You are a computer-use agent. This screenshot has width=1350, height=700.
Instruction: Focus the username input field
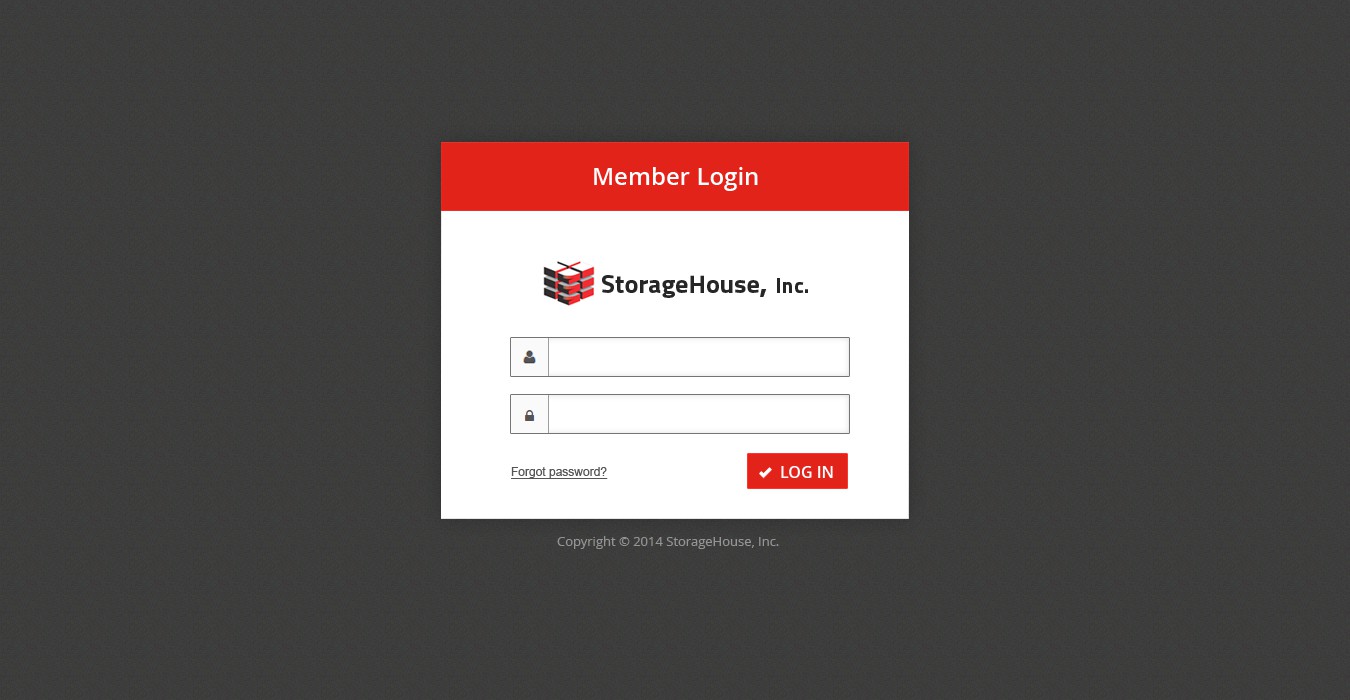(699, 357)
